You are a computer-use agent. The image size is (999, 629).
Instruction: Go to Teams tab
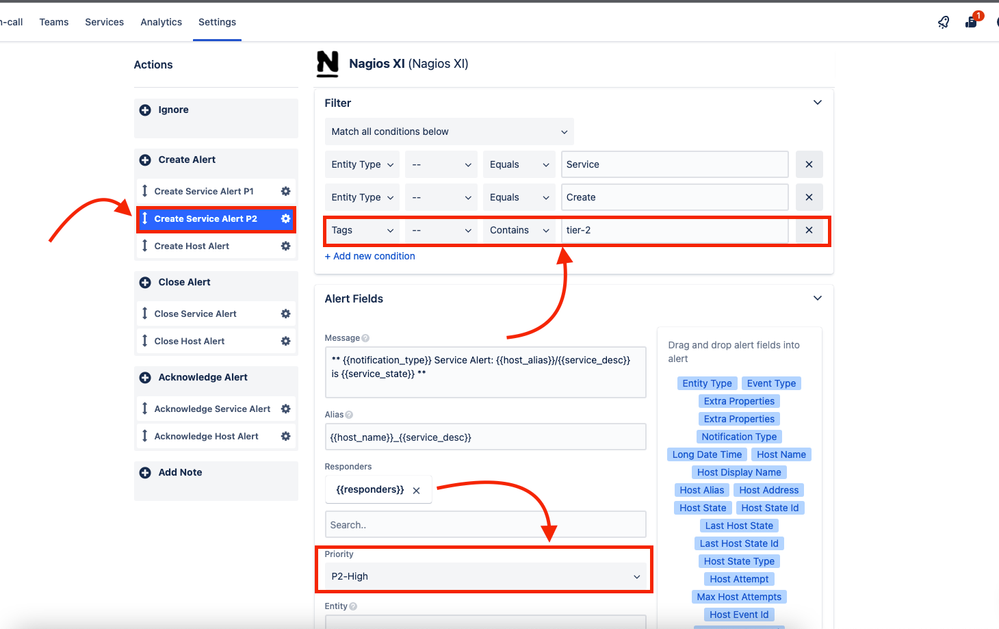coord(54,22)
